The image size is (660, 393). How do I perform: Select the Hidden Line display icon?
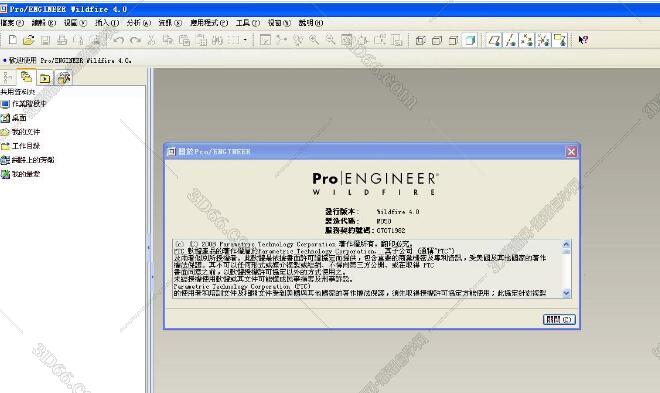(436, 40)
